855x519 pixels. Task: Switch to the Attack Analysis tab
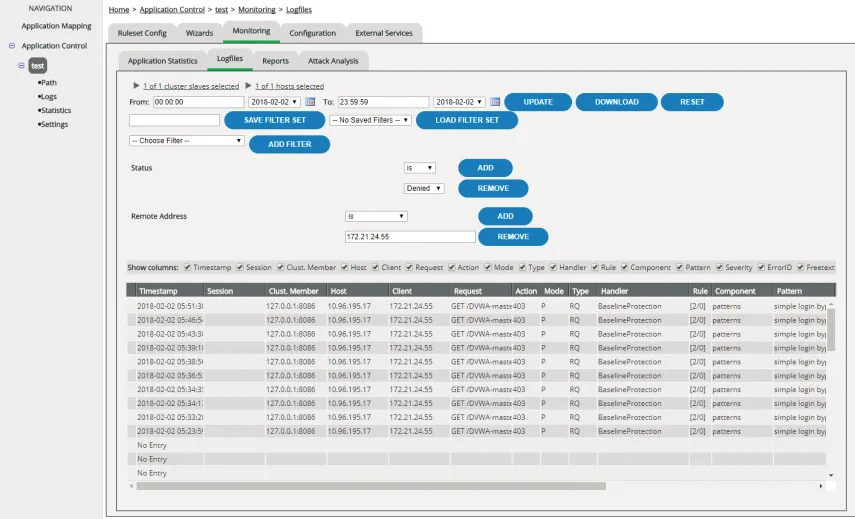click(333, 61)
